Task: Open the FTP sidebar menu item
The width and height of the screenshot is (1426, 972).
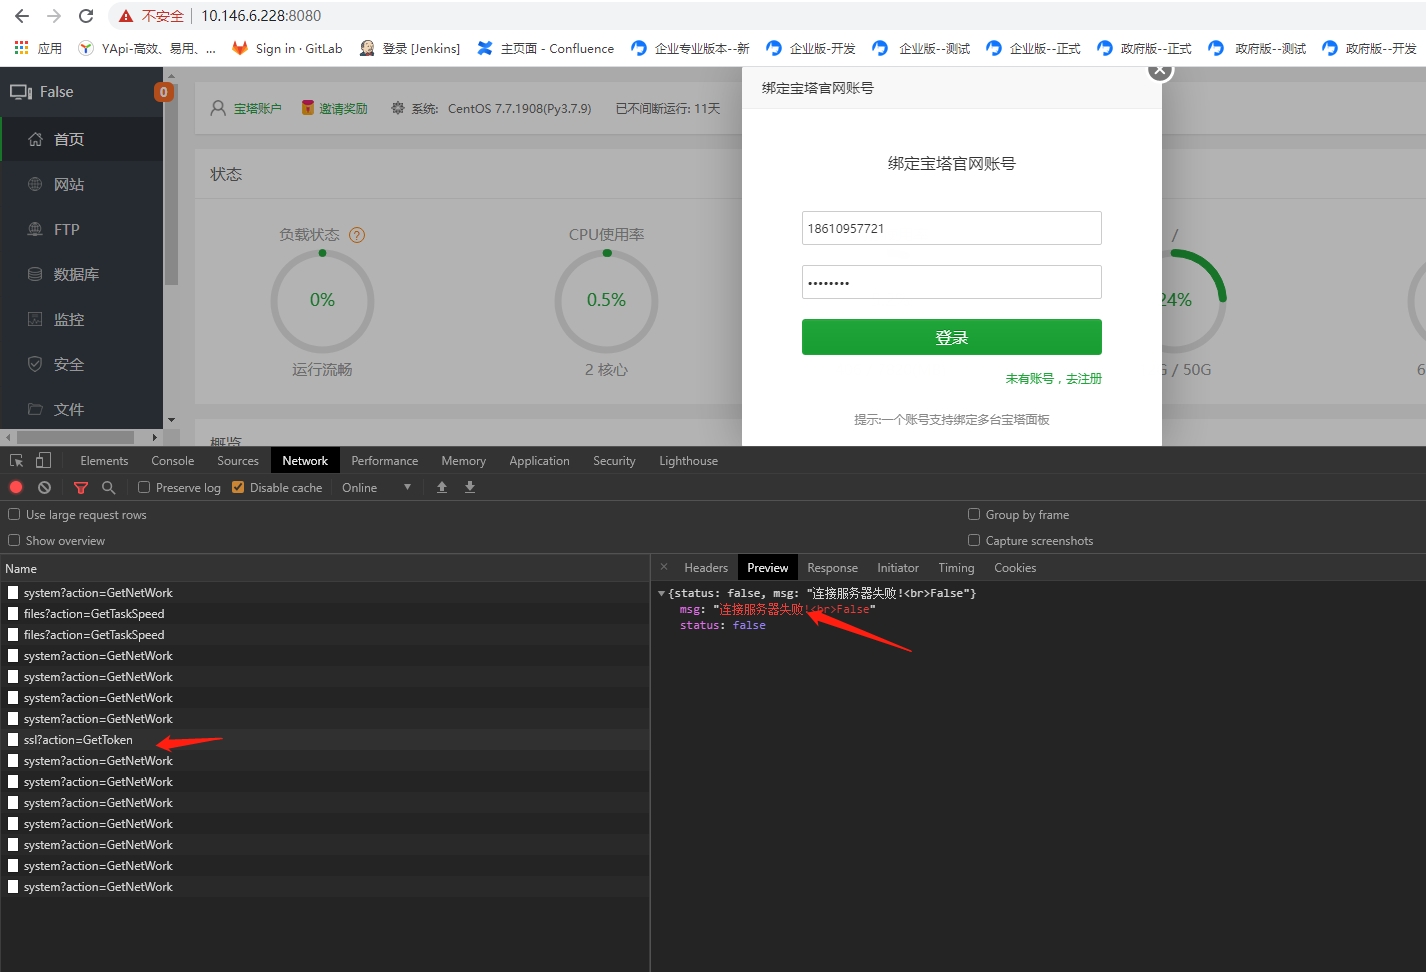Action: pyautogui.click(x=81, y=229)
